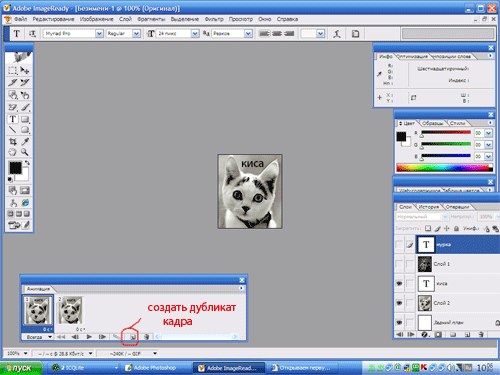Delete frame trash icon in Animation palette
The width and height of the screenshot is (500, 375).
point(146,337)
